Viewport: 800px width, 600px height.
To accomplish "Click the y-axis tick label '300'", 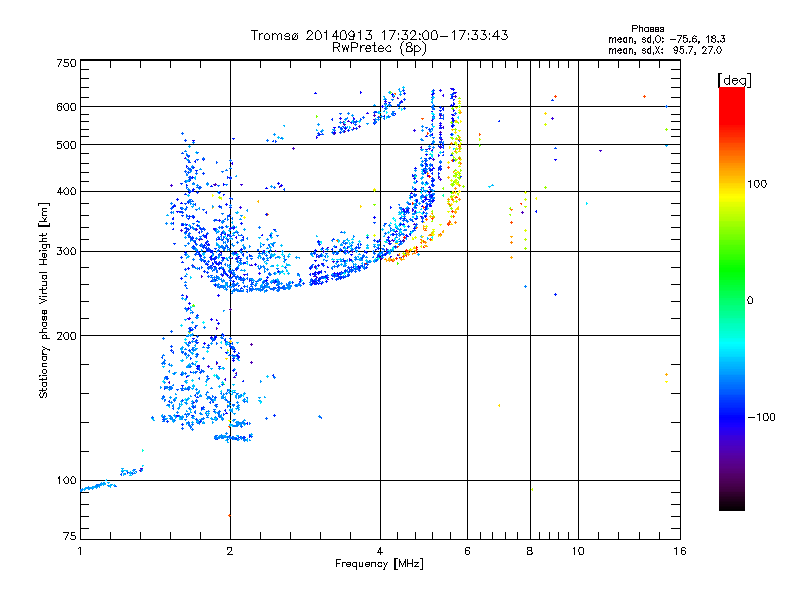I will 67,252.
